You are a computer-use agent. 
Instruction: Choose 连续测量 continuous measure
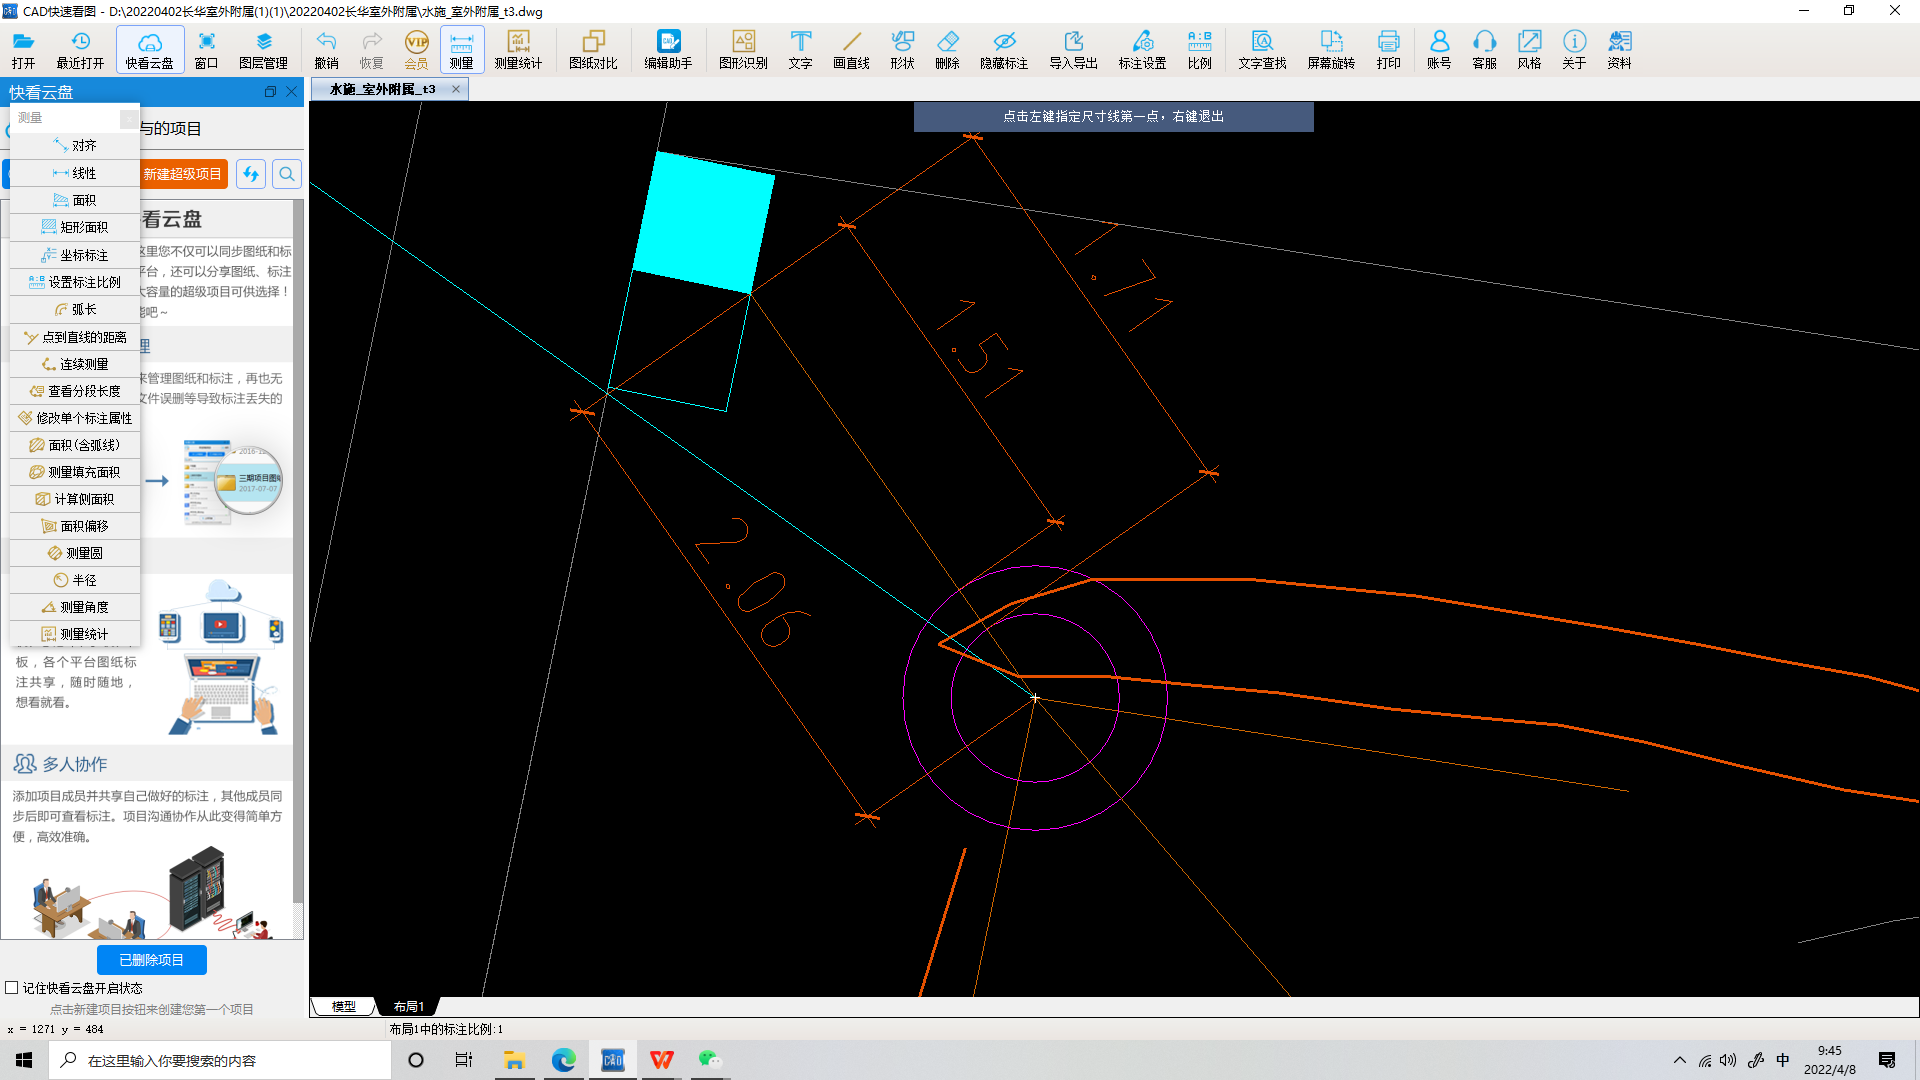[75, 364]
